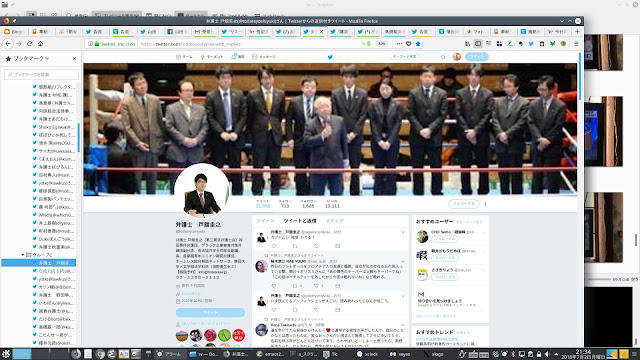Screen dimensions: 640x360
Task: Focus the Twitter keyword search box
Action: [418, 57]
